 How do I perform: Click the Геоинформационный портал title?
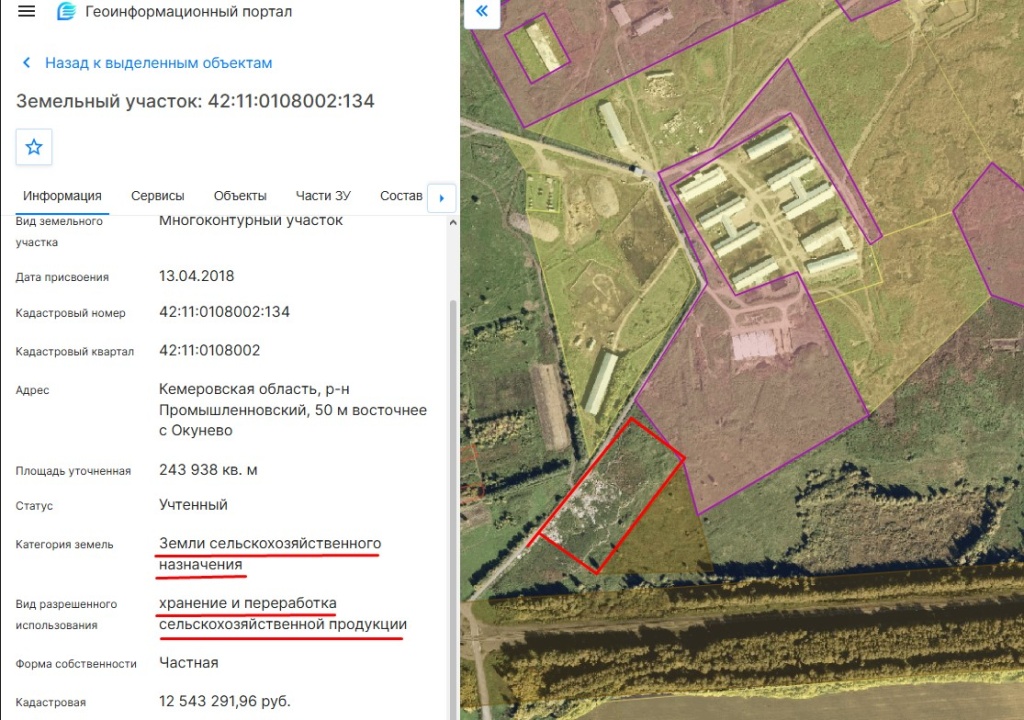pyautogui.click(x=189, y=11)
